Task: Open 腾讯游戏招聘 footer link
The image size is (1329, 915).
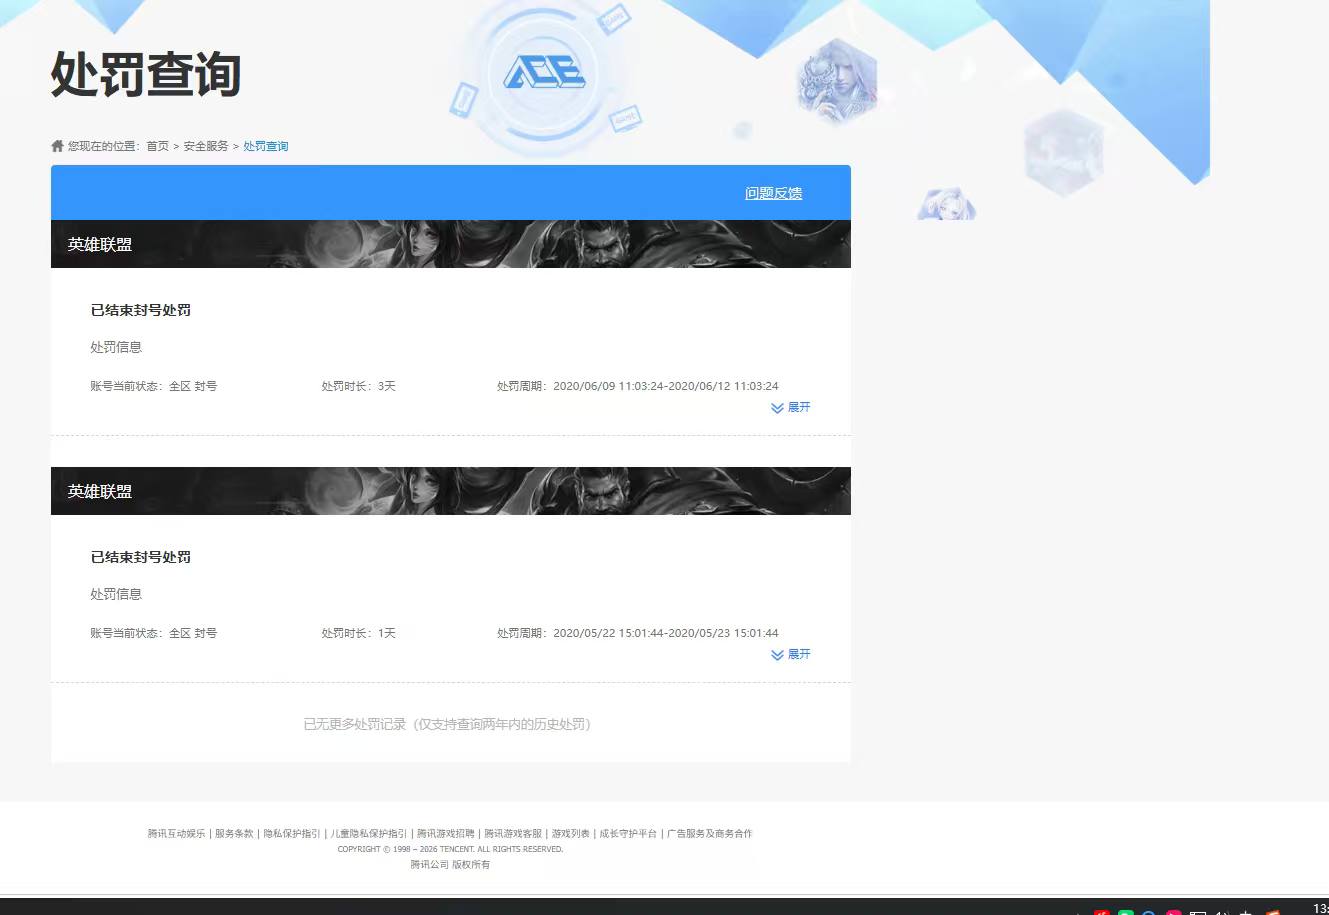Action: coord(446,833)
